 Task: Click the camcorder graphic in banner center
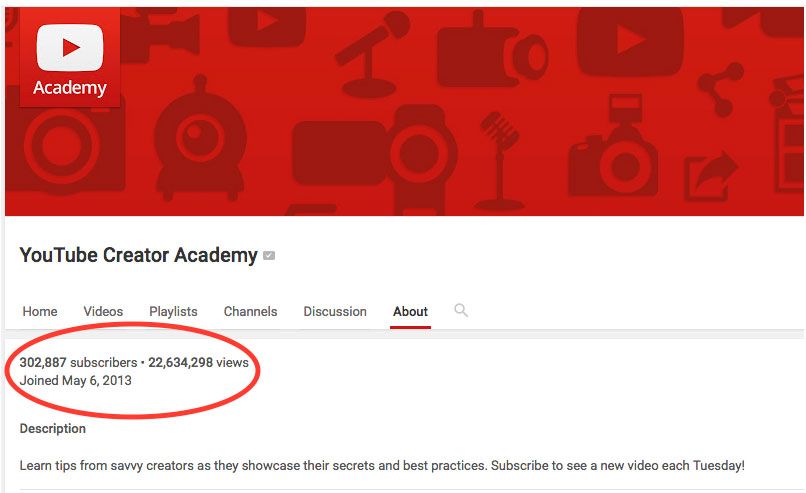(374, 154)
